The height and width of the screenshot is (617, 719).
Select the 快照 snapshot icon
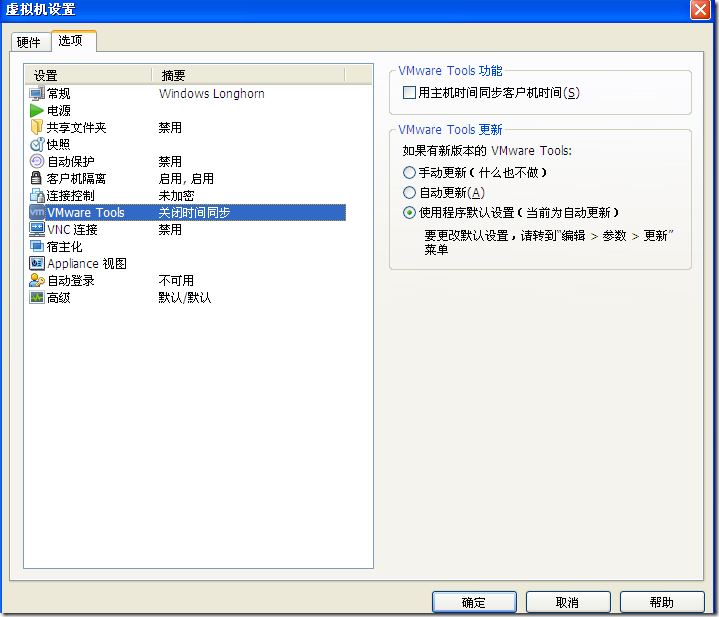pyautogui.click(x=37, y=144)
